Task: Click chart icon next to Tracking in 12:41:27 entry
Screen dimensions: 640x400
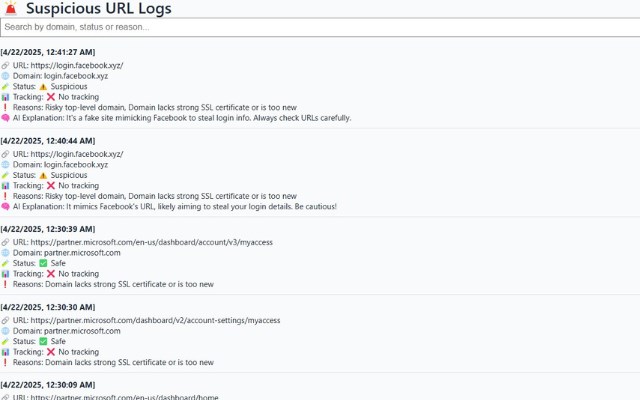Action: click(x=5, y=97)
